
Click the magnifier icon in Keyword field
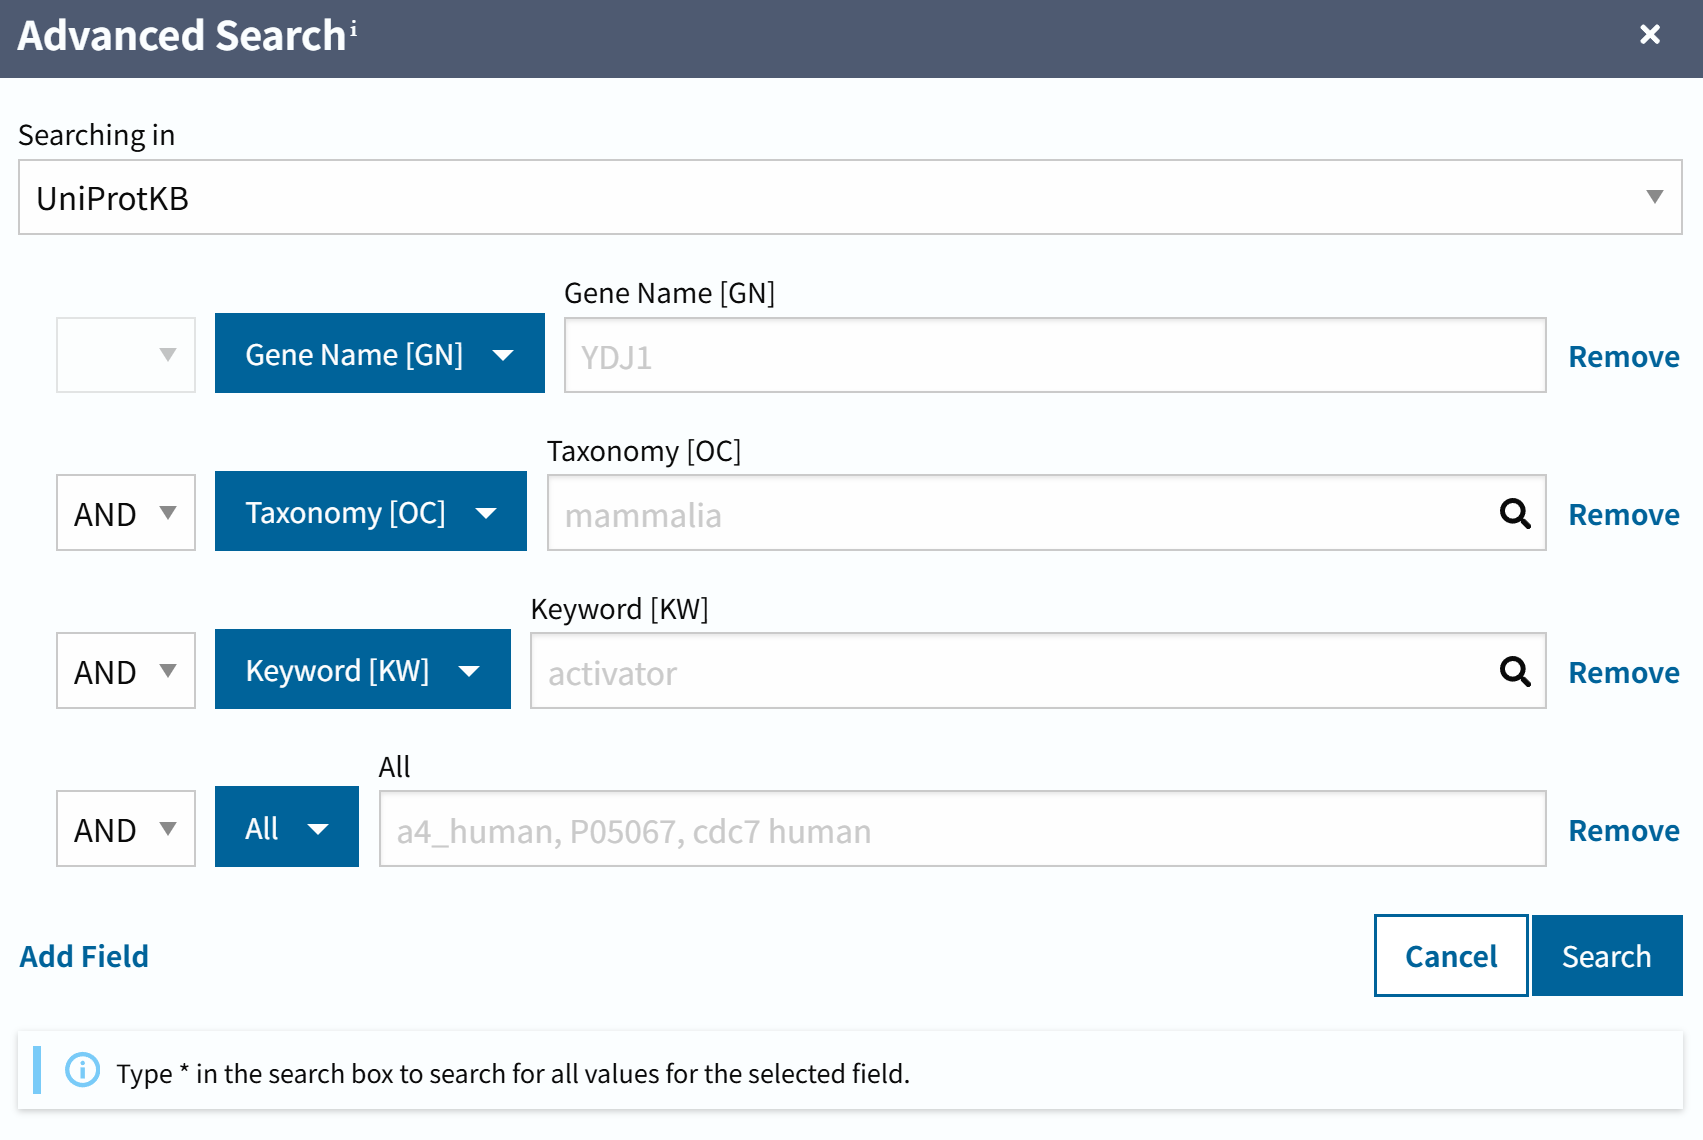1516,672
